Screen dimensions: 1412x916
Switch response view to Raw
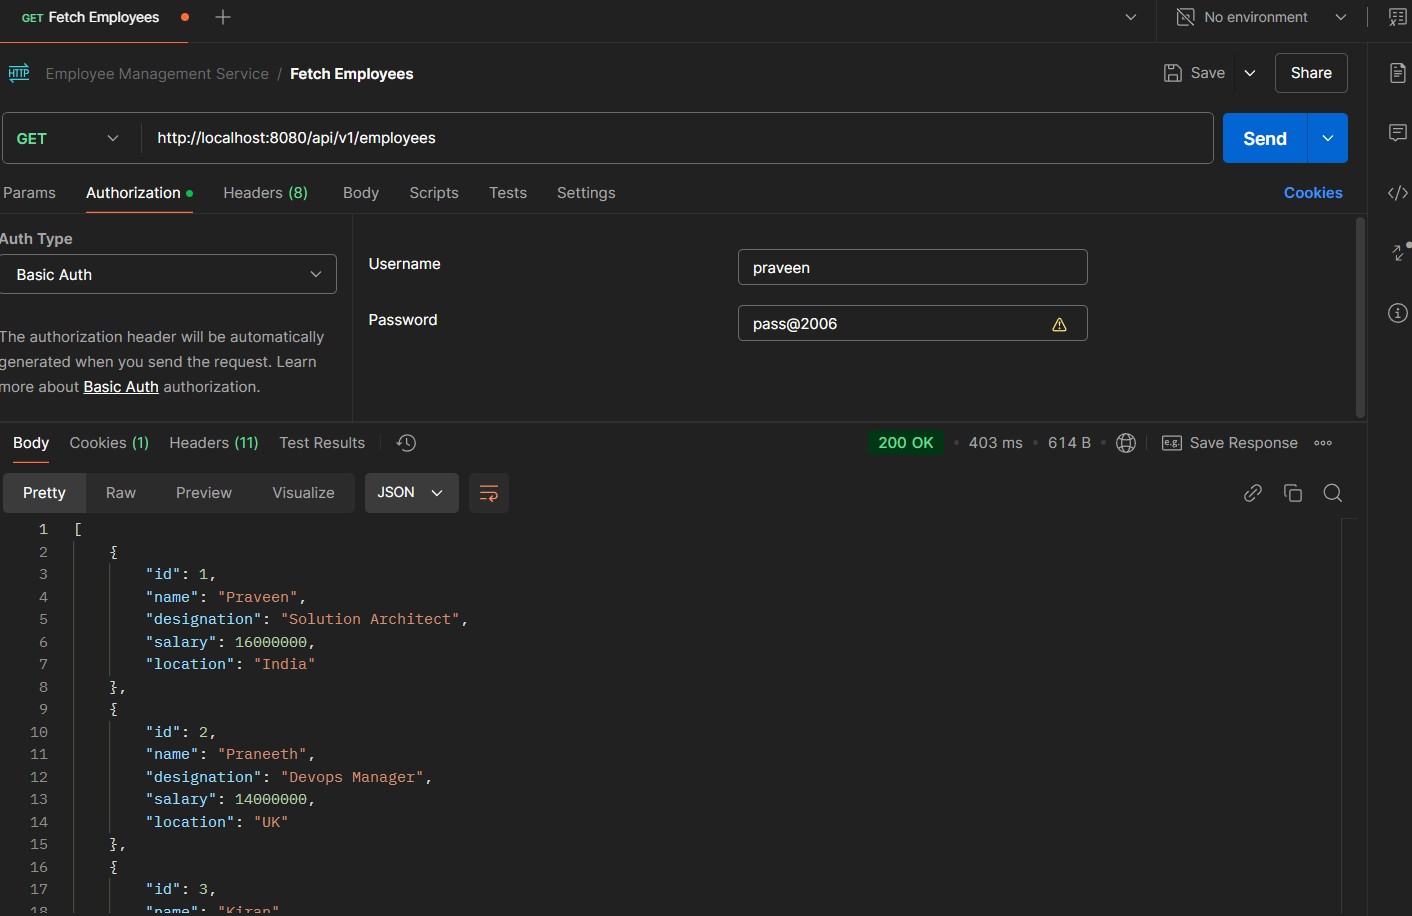(121, 493)
